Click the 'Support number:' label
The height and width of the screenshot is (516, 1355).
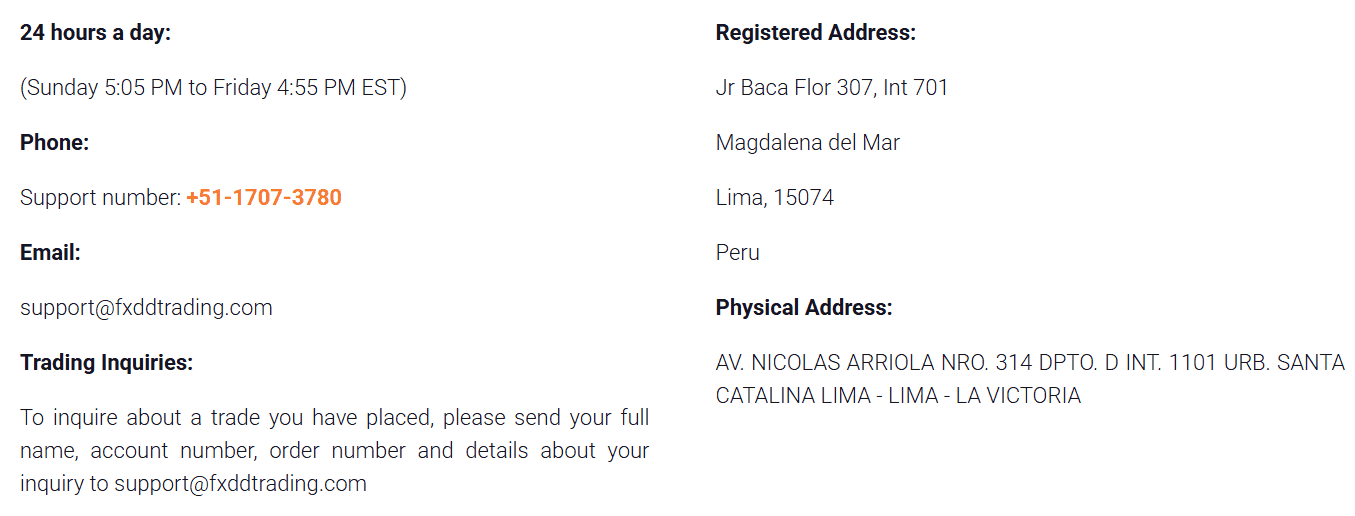coord(100,198)
